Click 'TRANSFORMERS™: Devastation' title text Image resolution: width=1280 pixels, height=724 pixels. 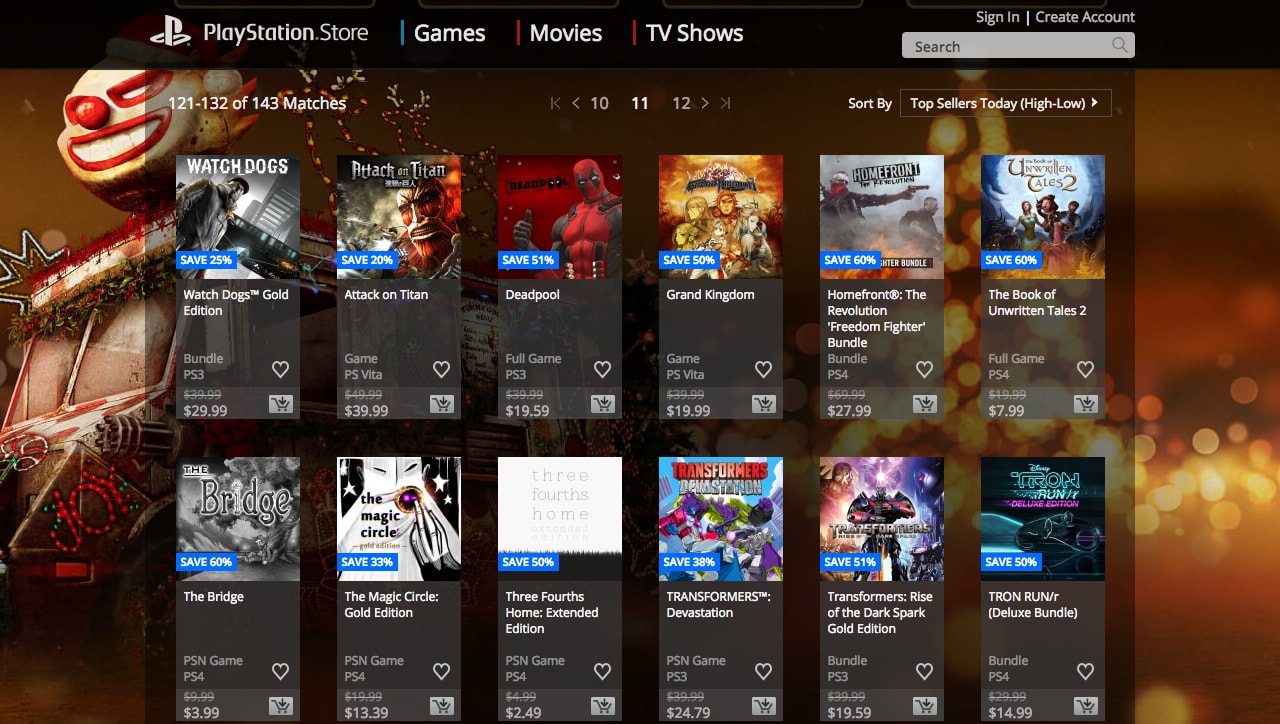718,604
